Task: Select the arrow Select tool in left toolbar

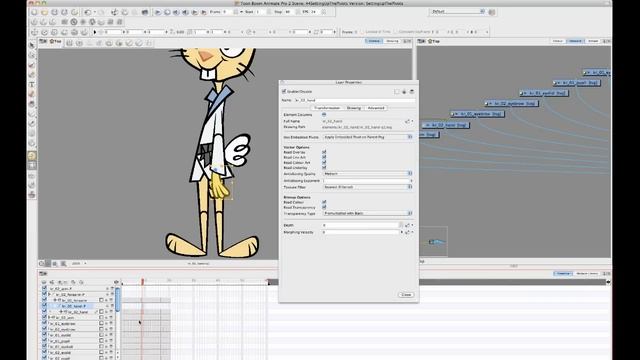Action: (x=32, y=45)
